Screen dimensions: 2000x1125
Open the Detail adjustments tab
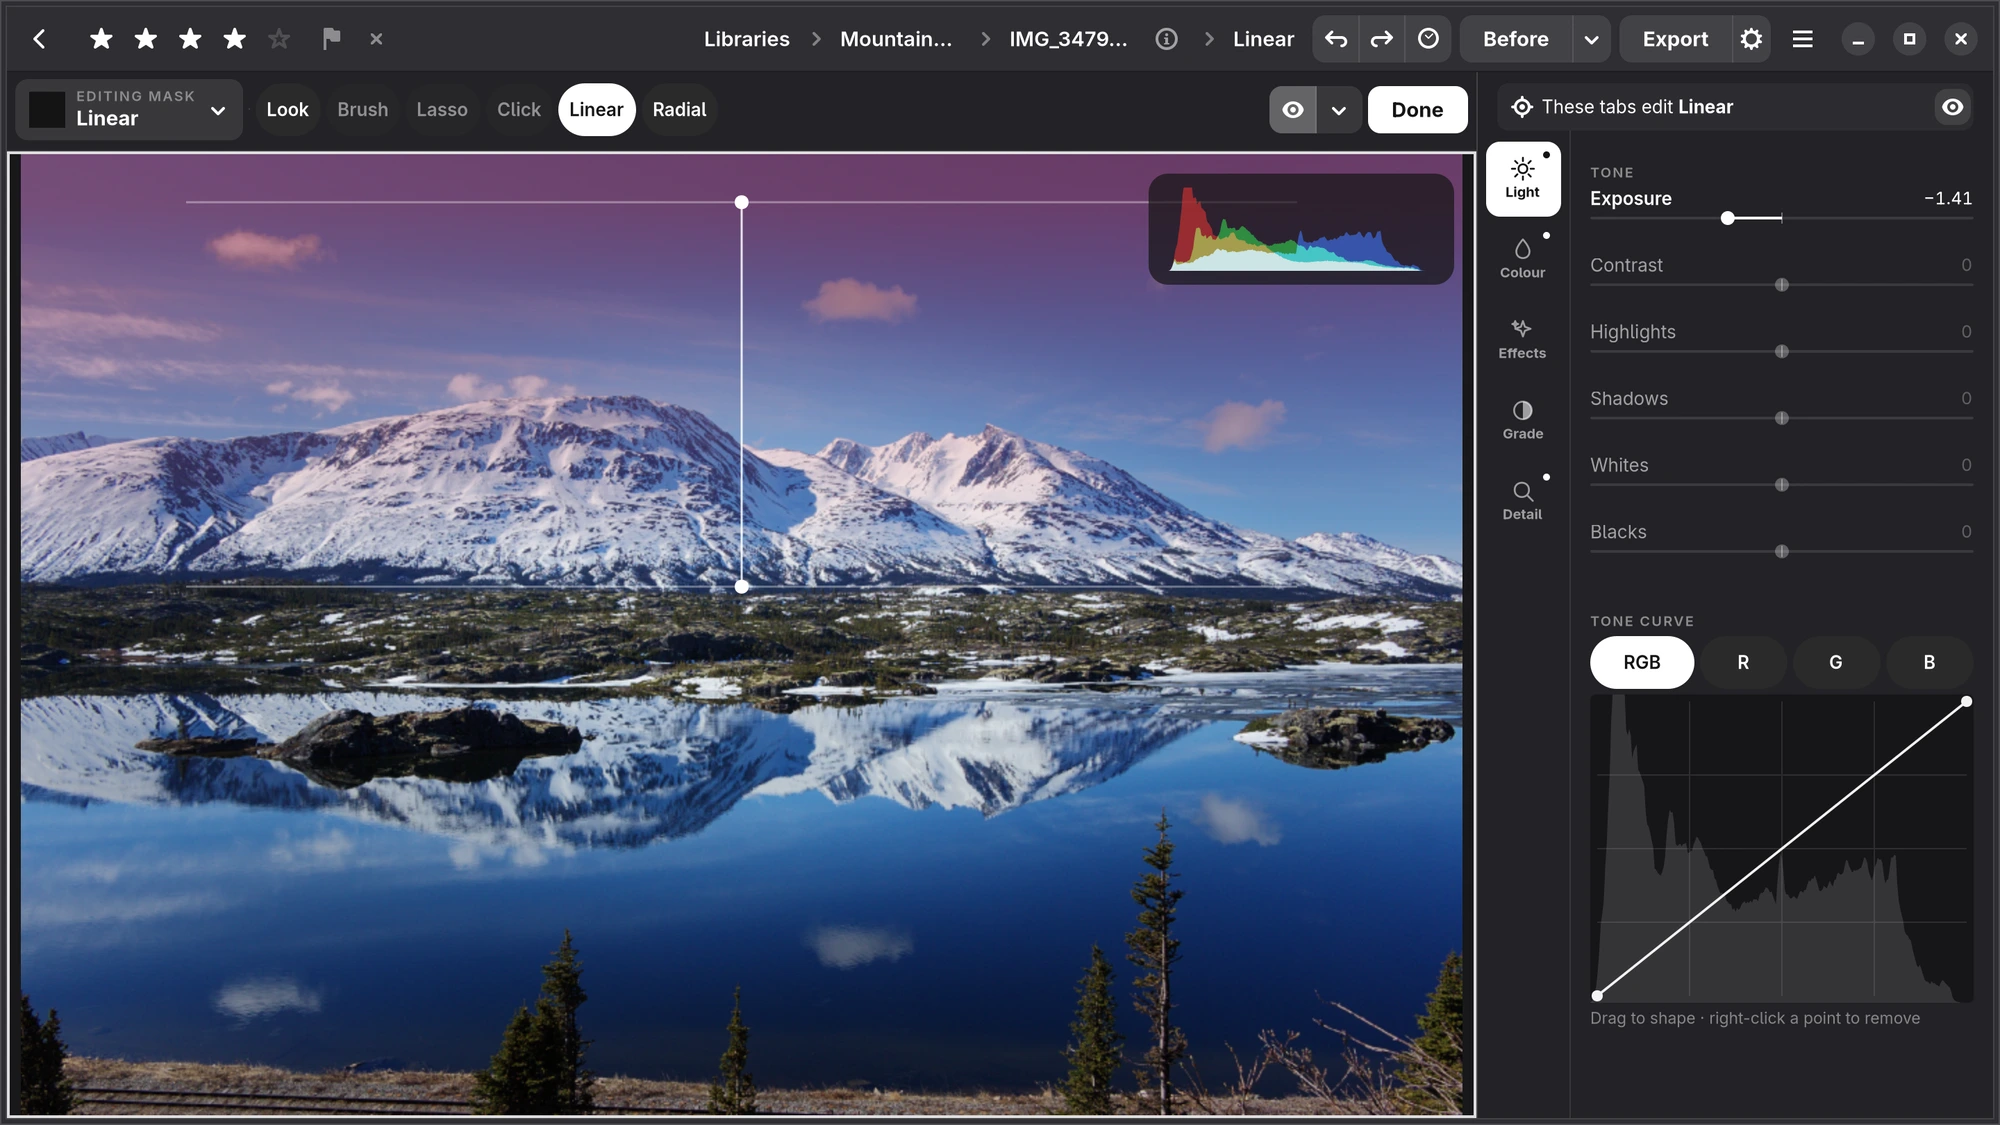point(1523,501)
